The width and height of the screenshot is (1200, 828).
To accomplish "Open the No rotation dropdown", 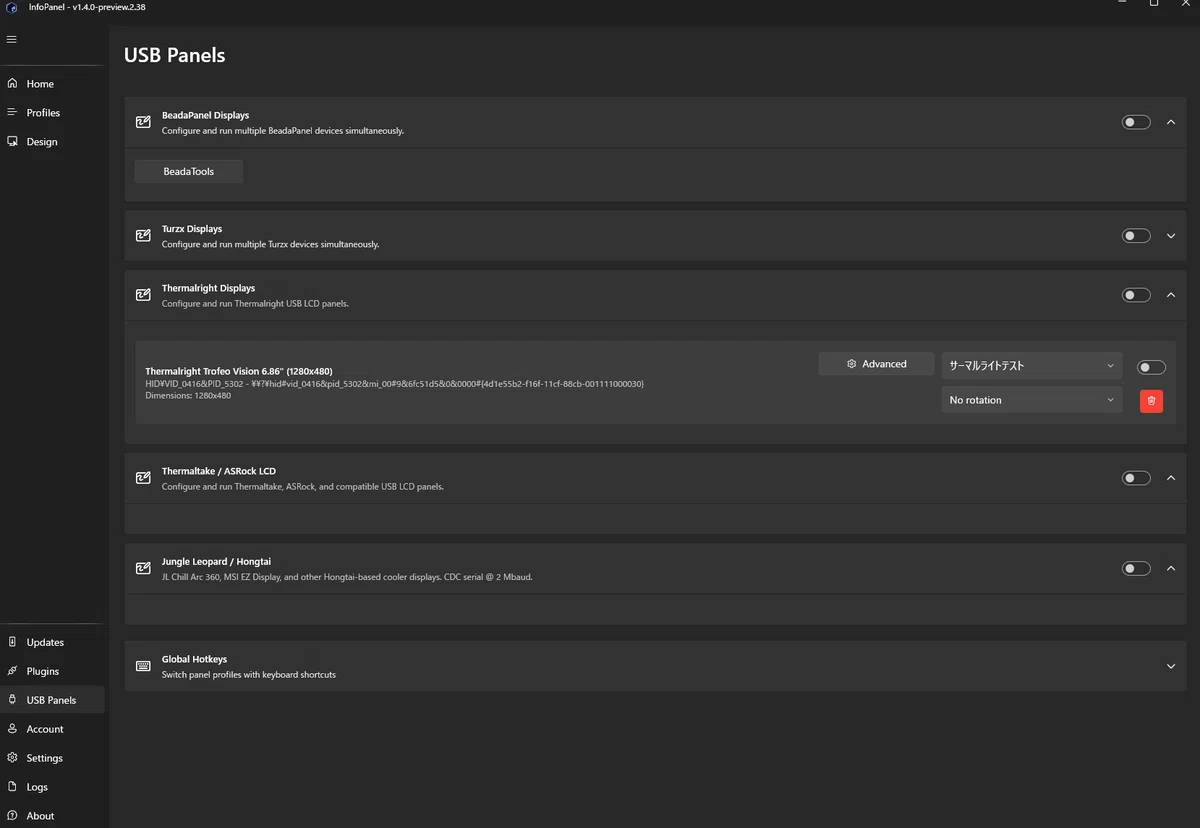I will click(1032, 400).
